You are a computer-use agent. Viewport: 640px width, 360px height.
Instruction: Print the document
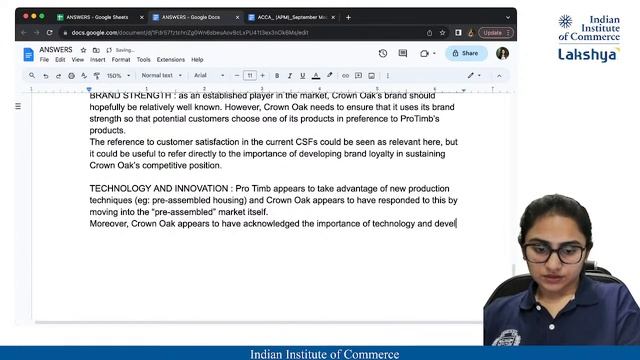71,76
